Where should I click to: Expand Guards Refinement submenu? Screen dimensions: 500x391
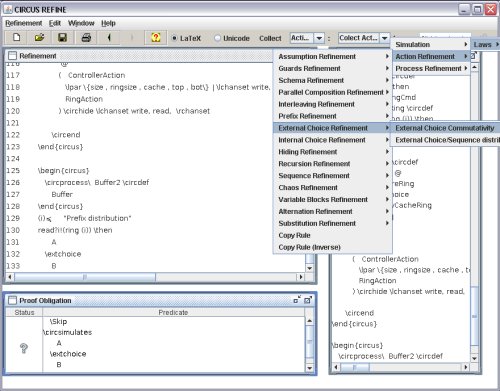click(x=333, y=68)
